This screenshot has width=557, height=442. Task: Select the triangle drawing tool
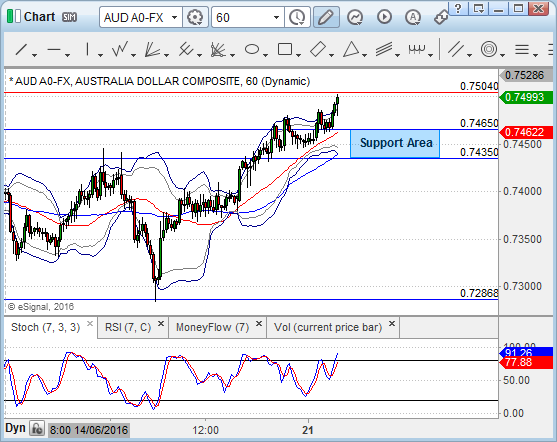(351, 49)
